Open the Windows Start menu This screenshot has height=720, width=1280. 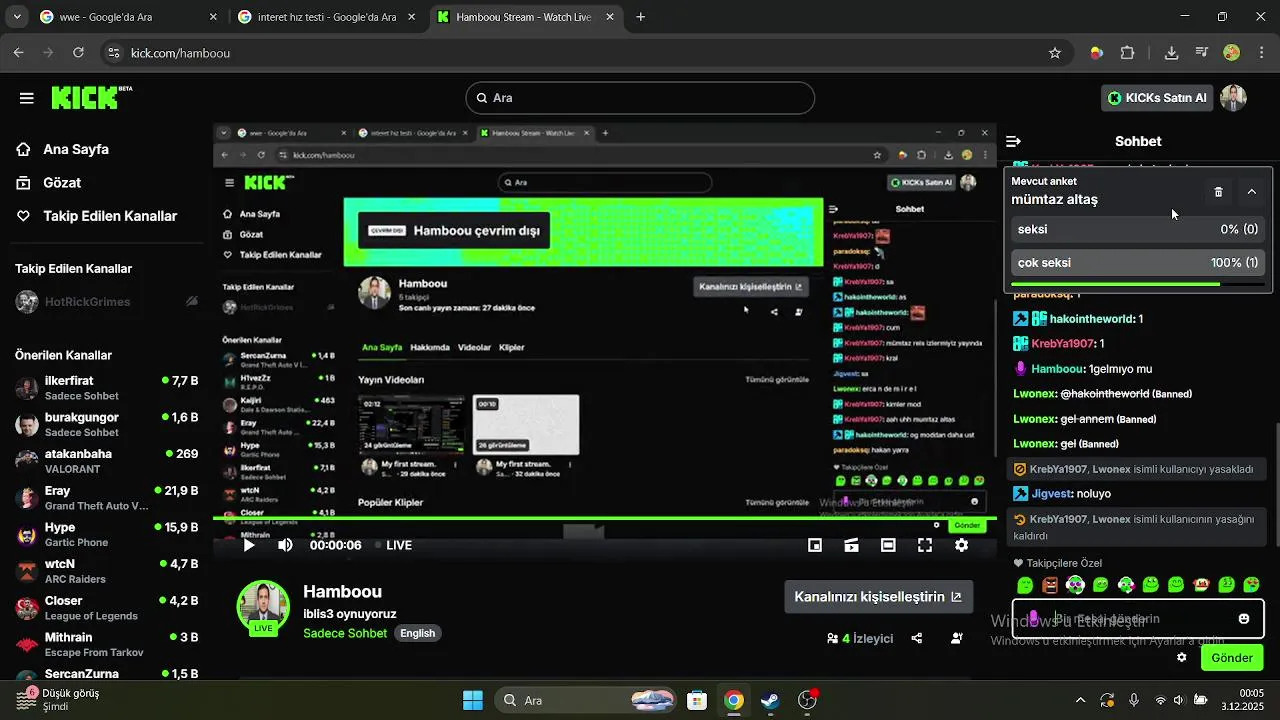(x=473, y=700)
